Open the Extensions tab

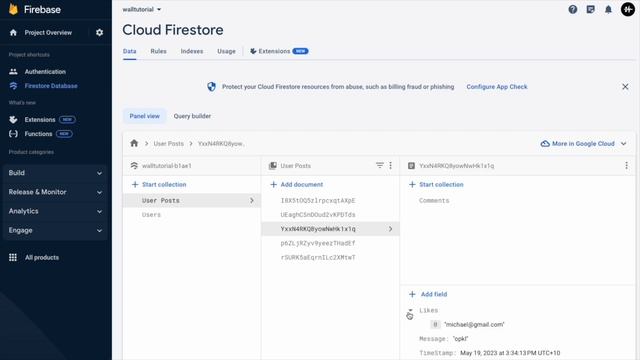(279, 51)
